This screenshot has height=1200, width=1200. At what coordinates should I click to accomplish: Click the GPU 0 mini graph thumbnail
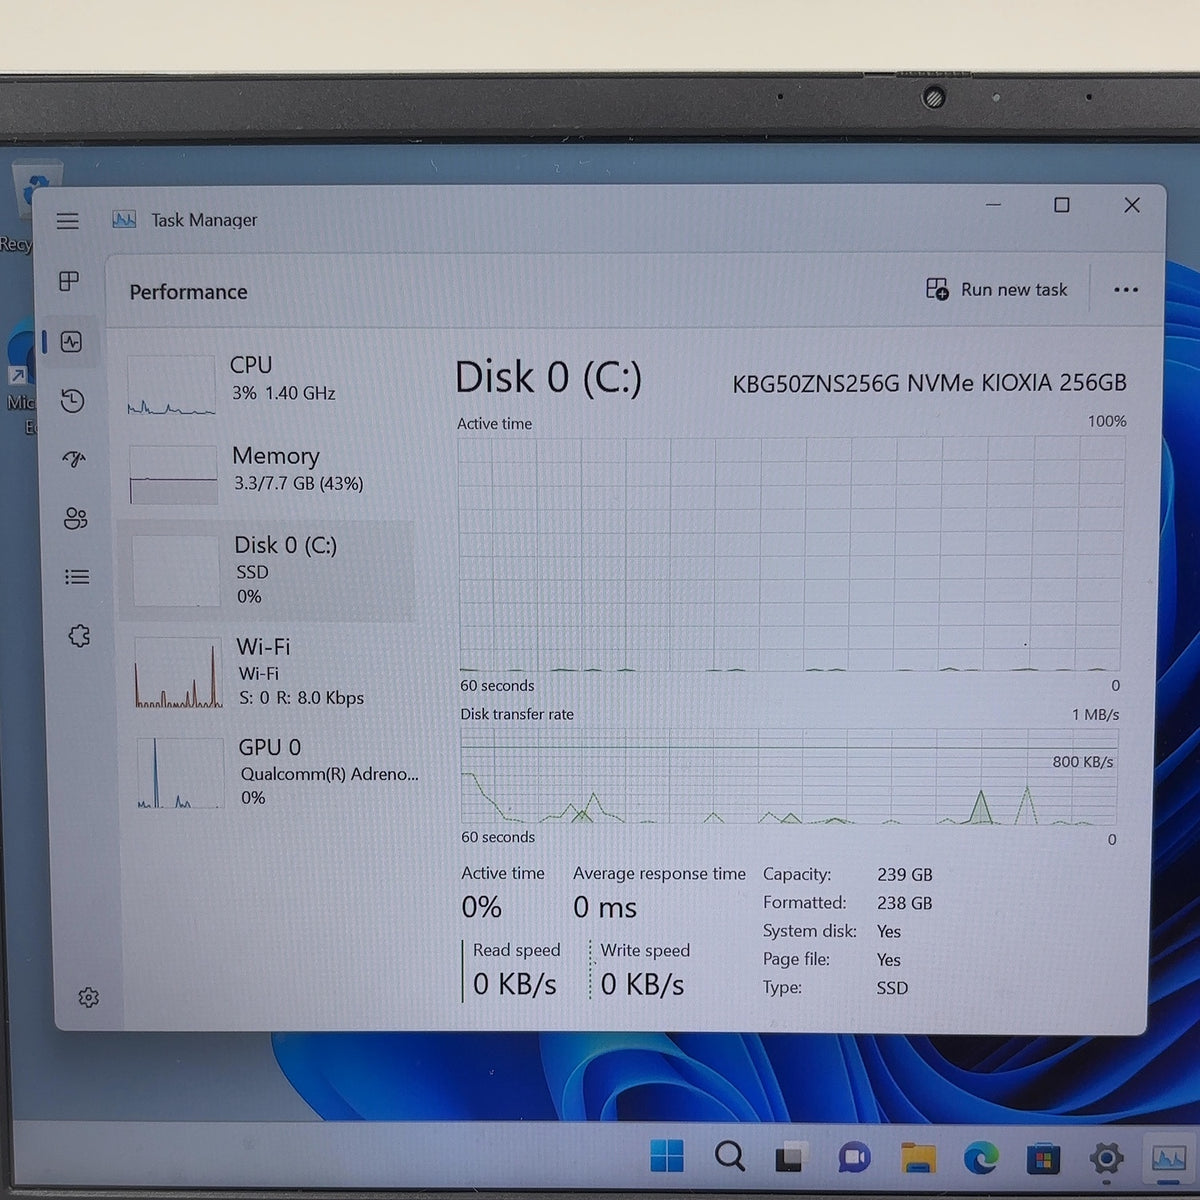[180, 773]
